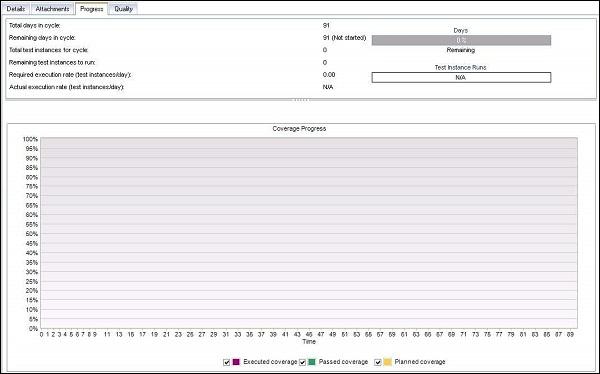600x374 pixels.
Task: Click the Planned coverage legend text
Action: pos(420,362)
